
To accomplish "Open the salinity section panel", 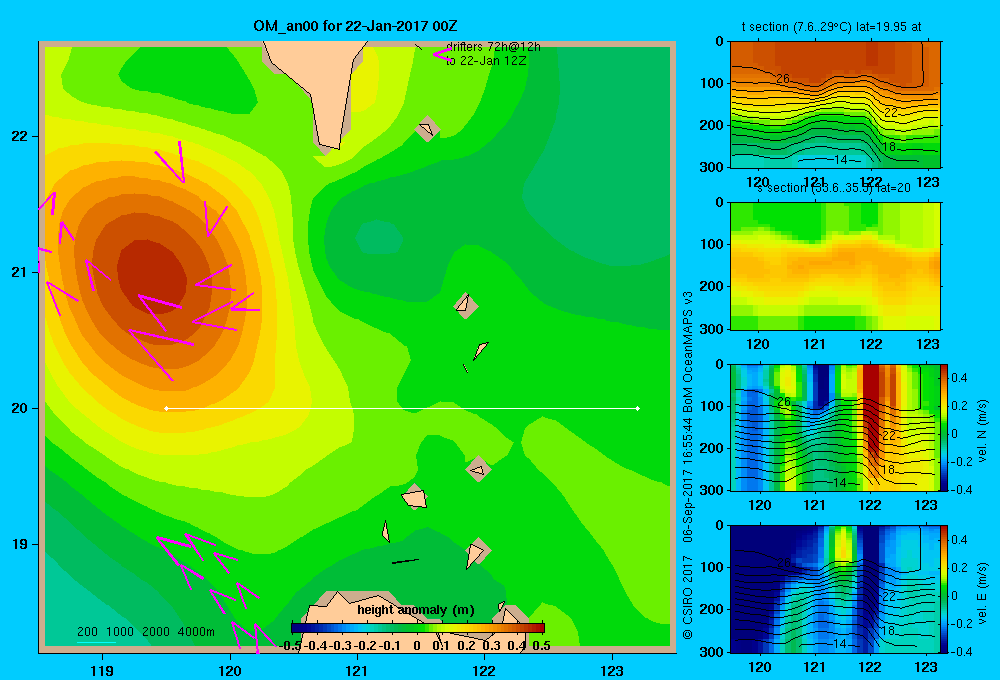I will click(835, 266).
